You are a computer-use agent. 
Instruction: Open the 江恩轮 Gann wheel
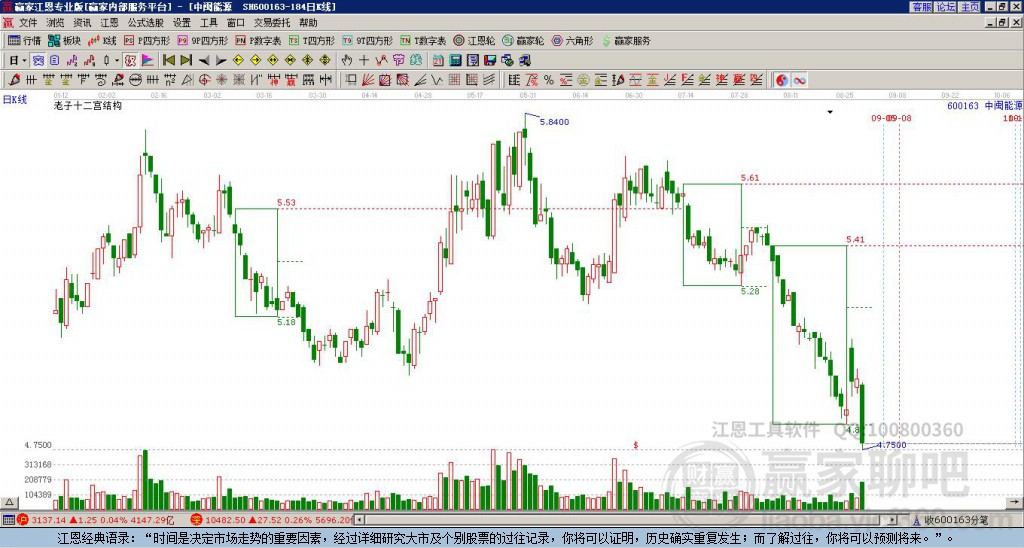[x=474, y=40]
